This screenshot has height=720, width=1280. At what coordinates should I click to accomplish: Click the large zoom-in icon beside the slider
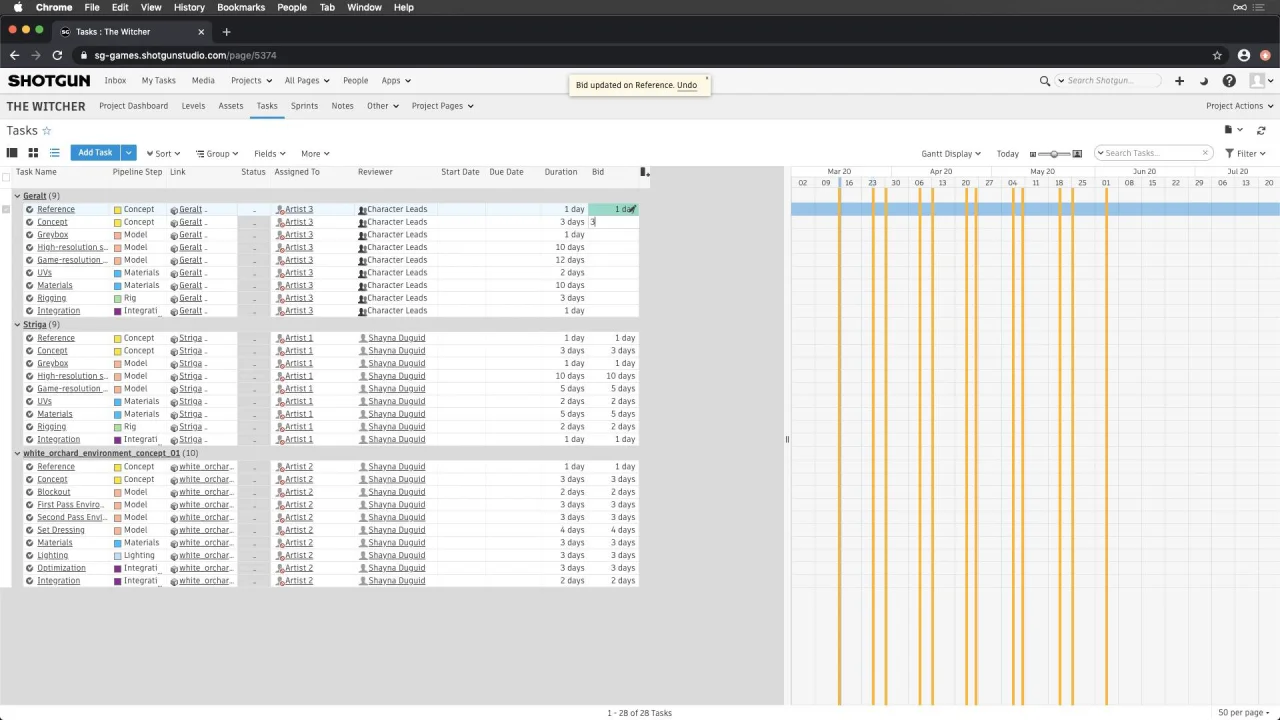coord(1077,154)
